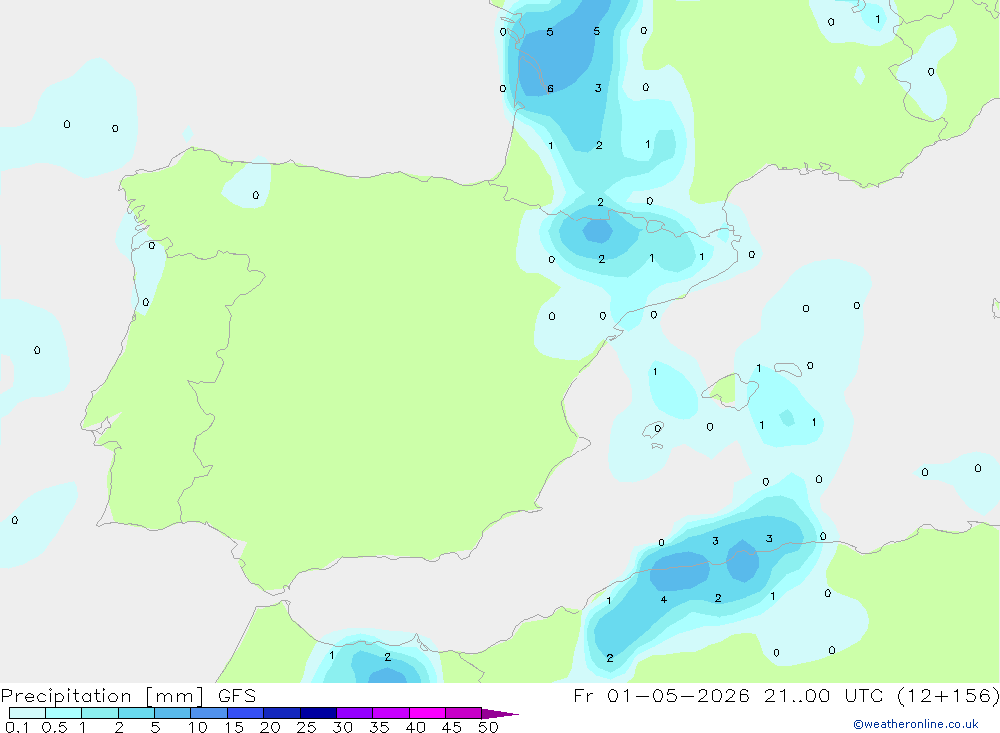Viewport: 1000px width, 733px height.
Task: Pick the 20–25 mm legend color swatch
Action: tap(282, 713)
